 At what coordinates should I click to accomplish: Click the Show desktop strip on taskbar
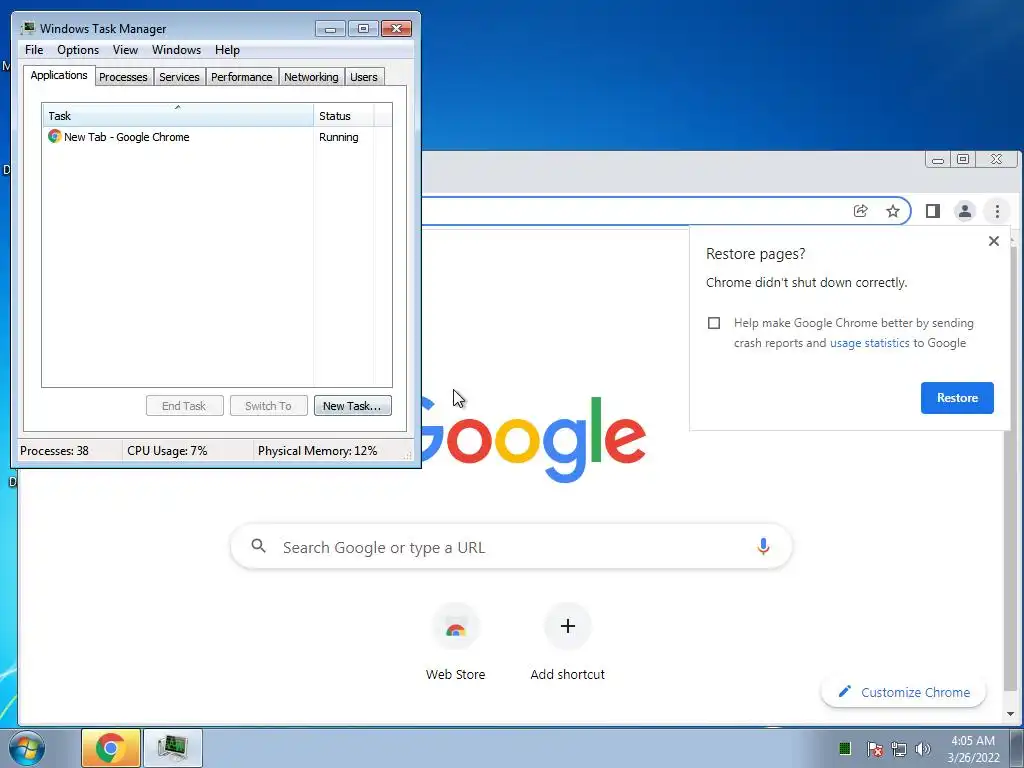(x=1016, y=748)
